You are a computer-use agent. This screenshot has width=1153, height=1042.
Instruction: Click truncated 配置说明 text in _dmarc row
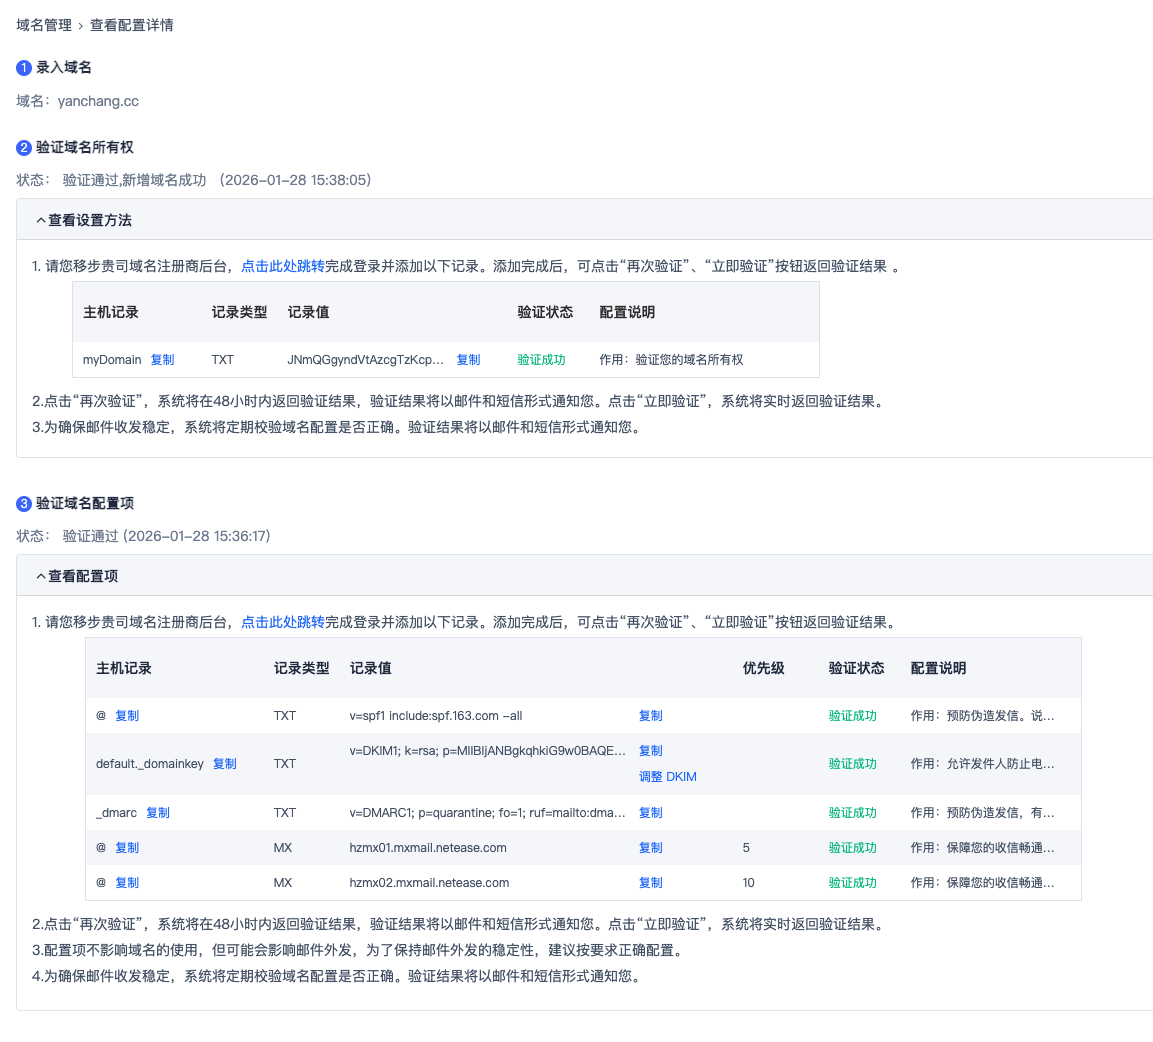click(x=981, y=813)
